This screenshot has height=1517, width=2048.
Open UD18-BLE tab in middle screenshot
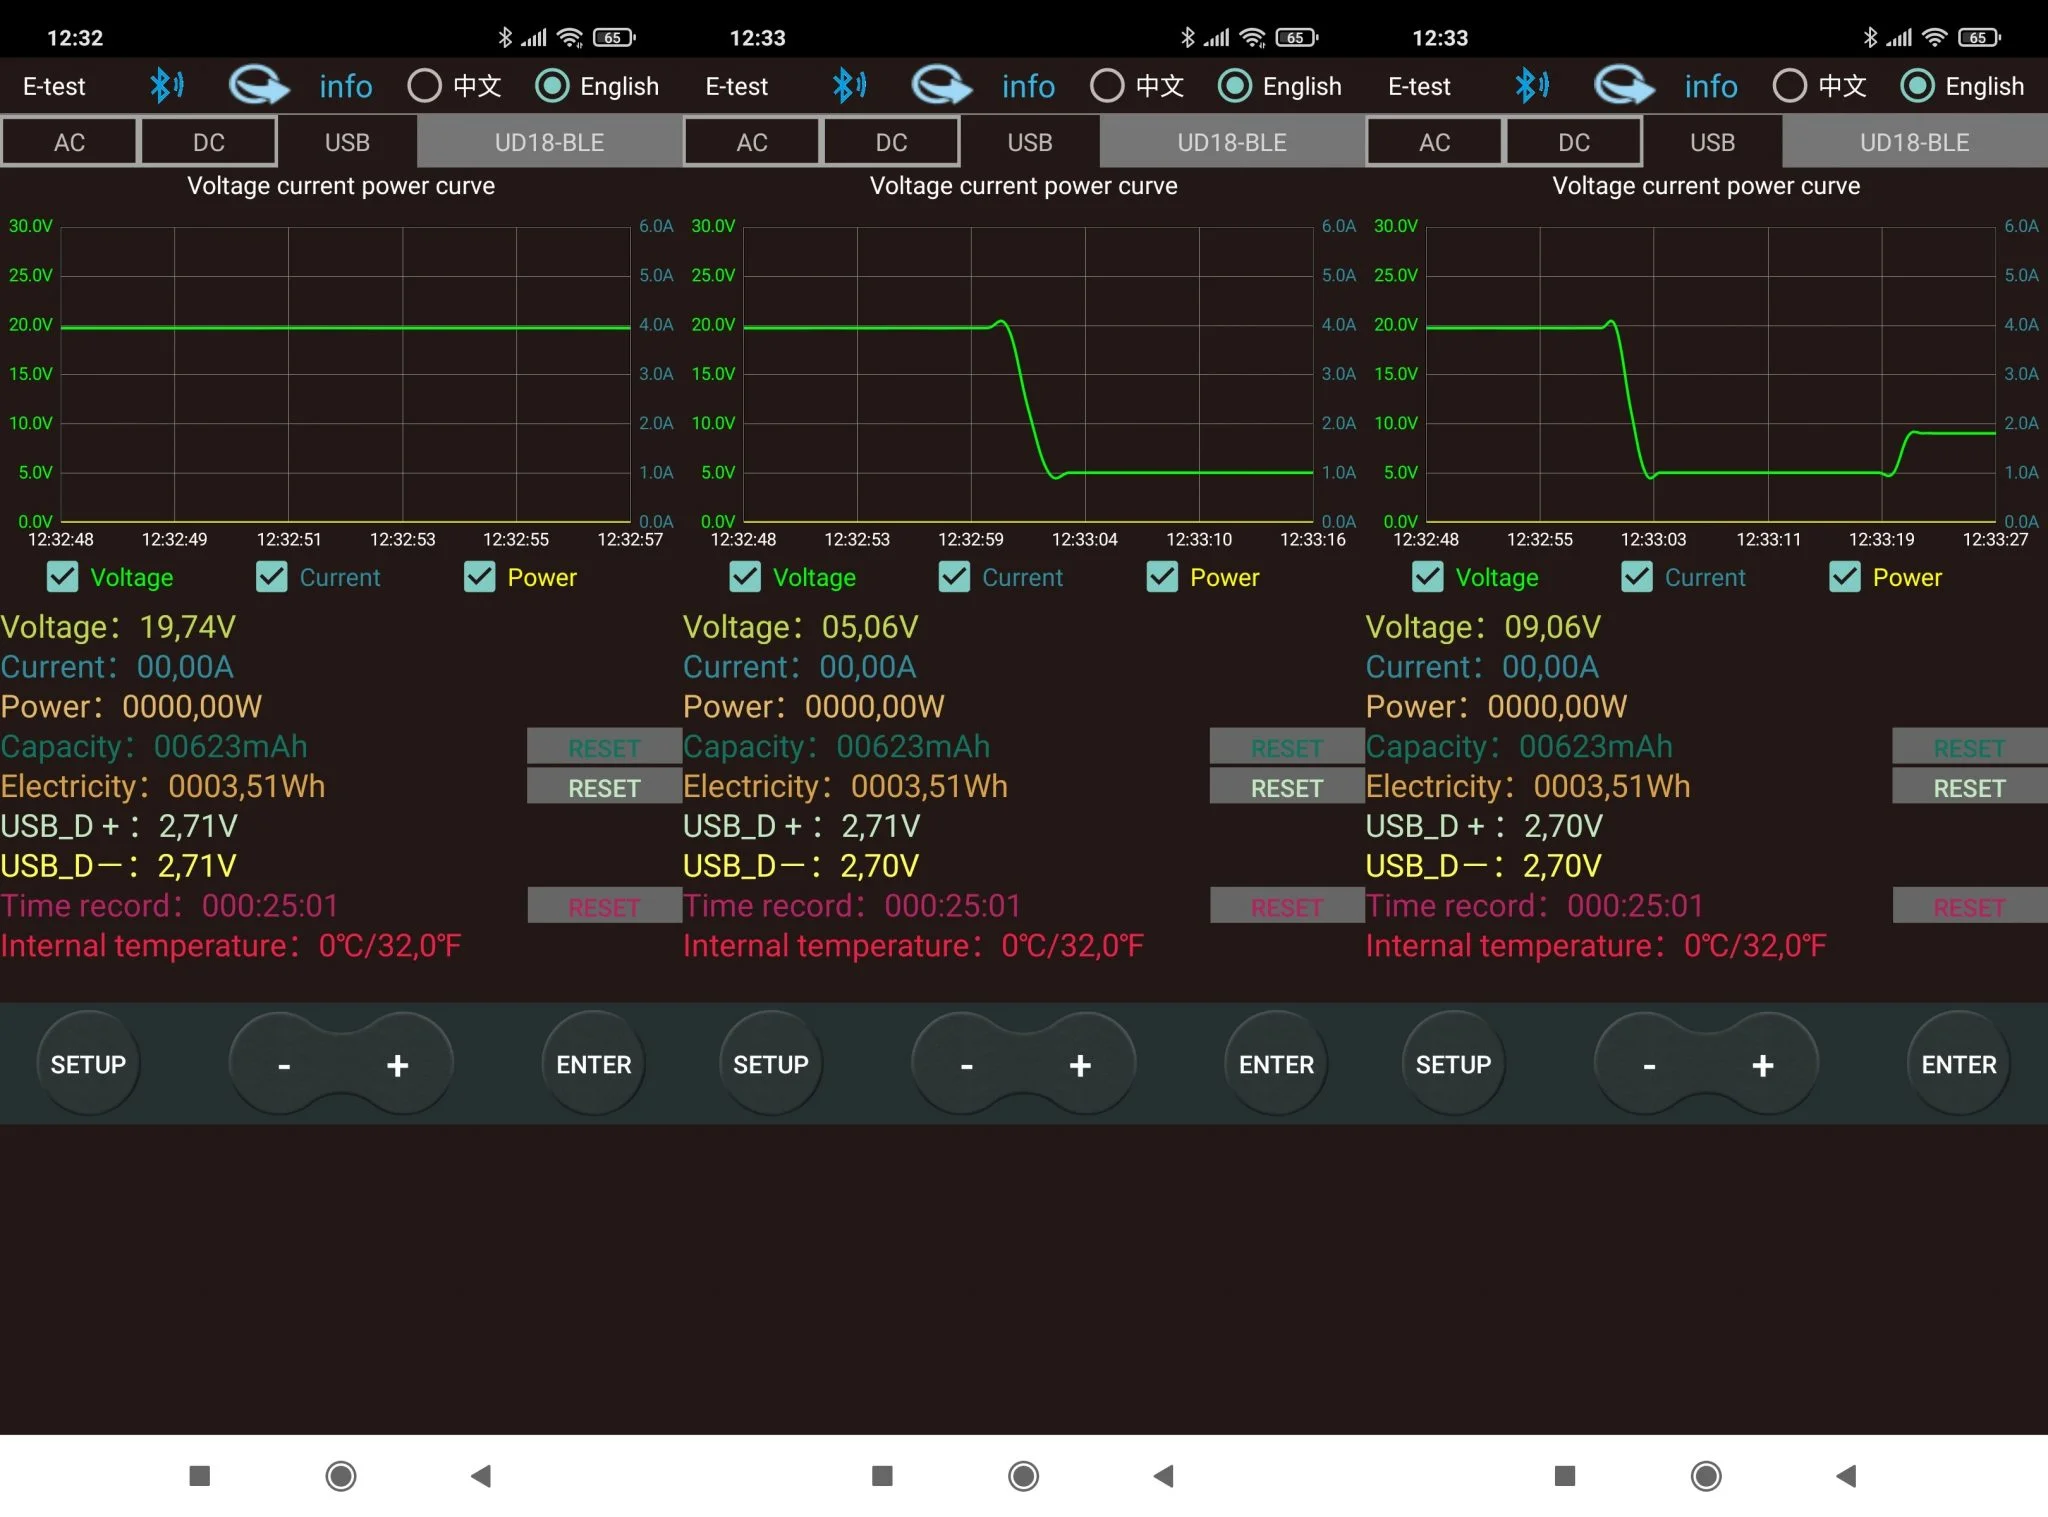(x=1231, y=142)
